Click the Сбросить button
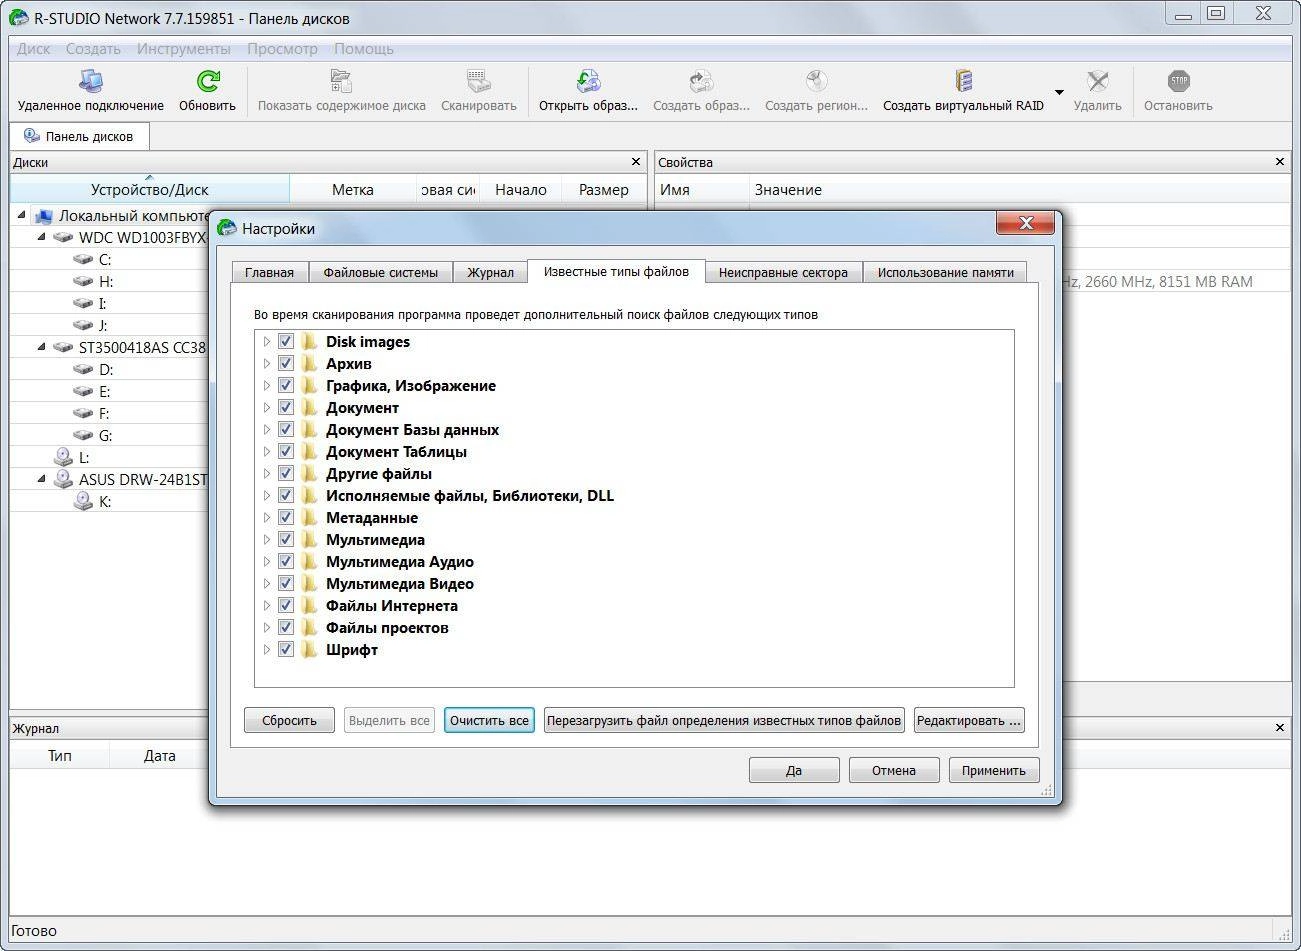The image size is (1301, 951). pyautogui.click(x=289, y=720)
